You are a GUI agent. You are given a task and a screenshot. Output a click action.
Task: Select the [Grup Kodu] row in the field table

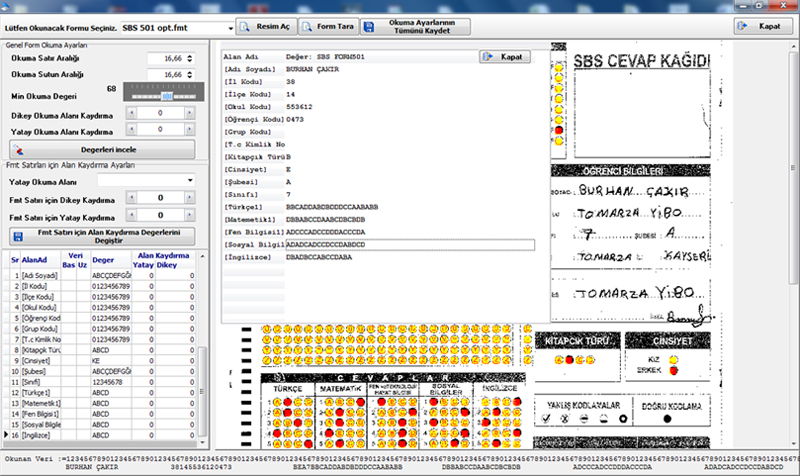[99, 329]
